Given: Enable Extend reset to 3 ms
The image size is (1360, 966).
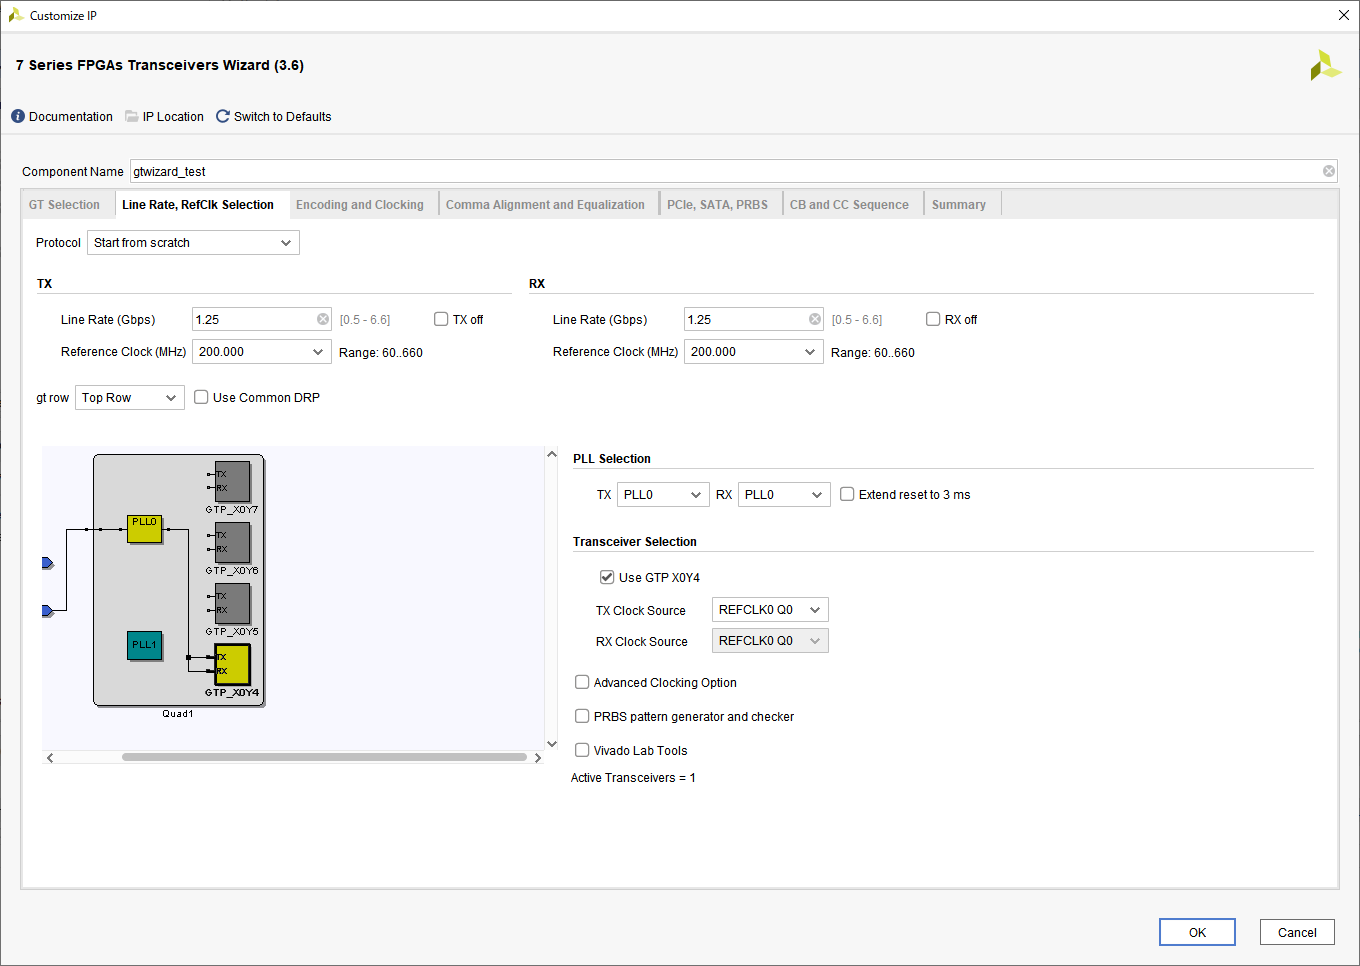Looking at the screenshot, I should pos(847,494).
